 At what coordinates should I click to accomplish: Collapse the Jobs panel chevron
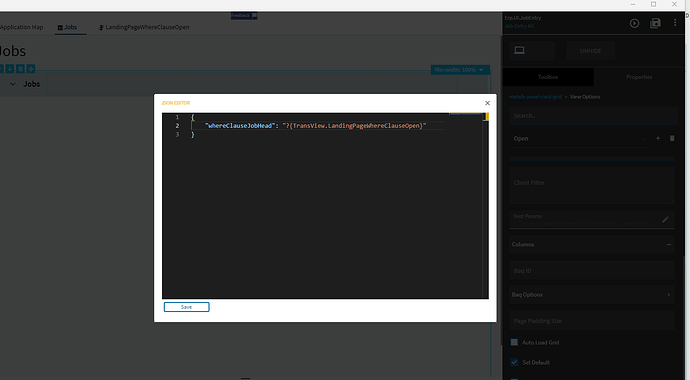(13, 84)
